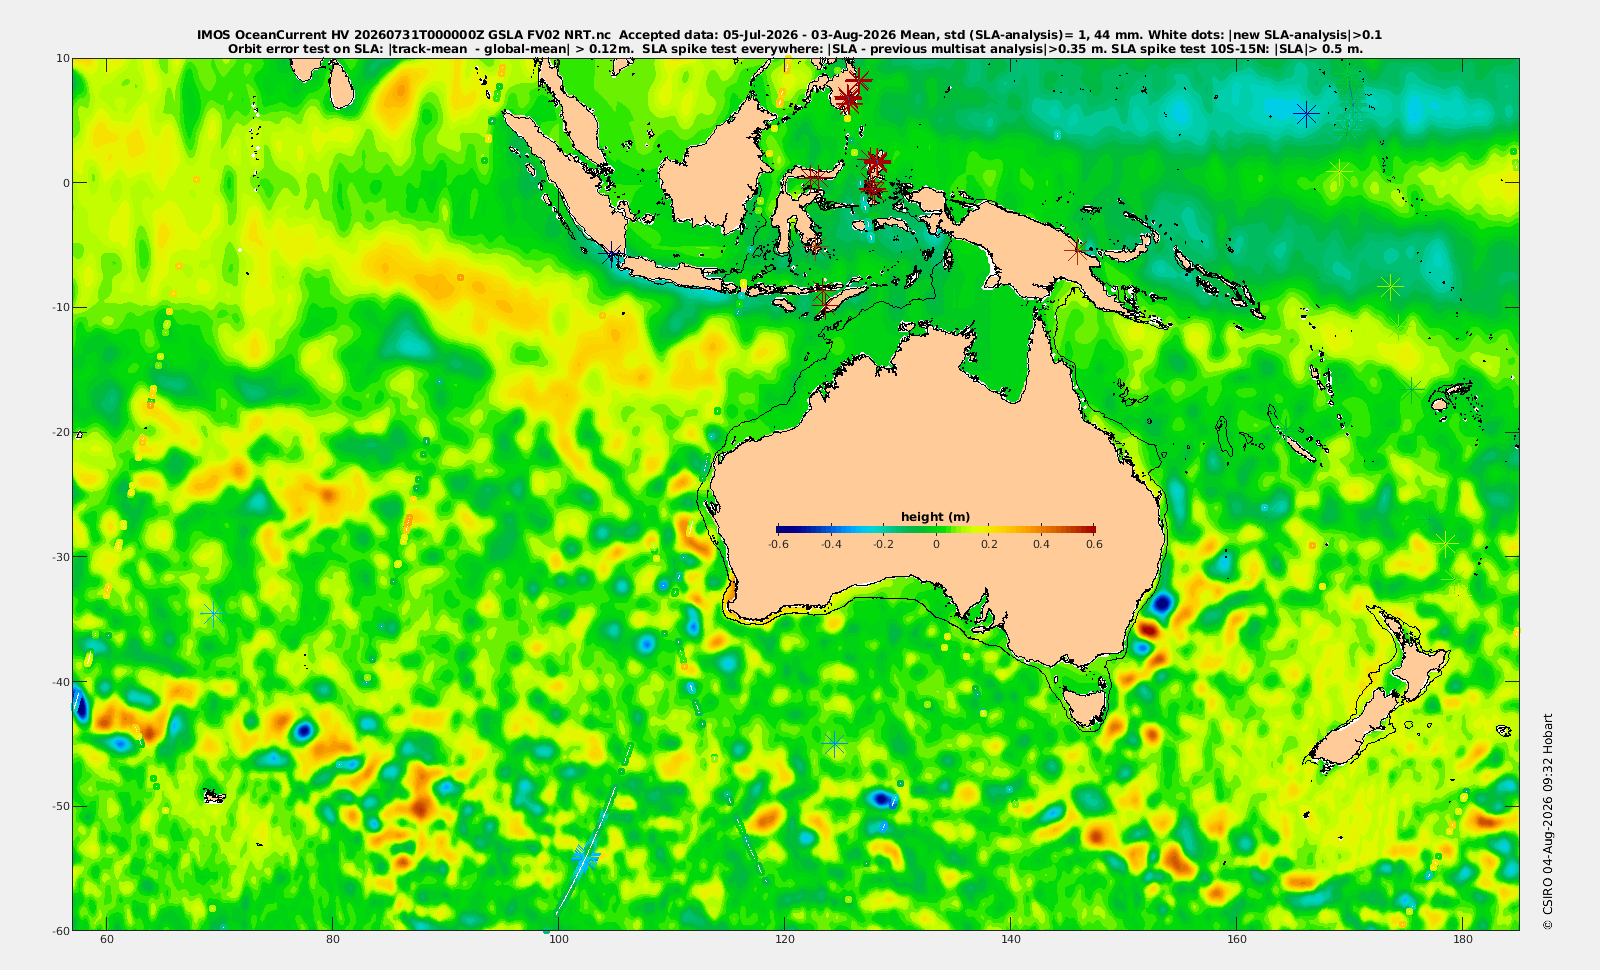Click the latitude 10 y-axis label

63,58
